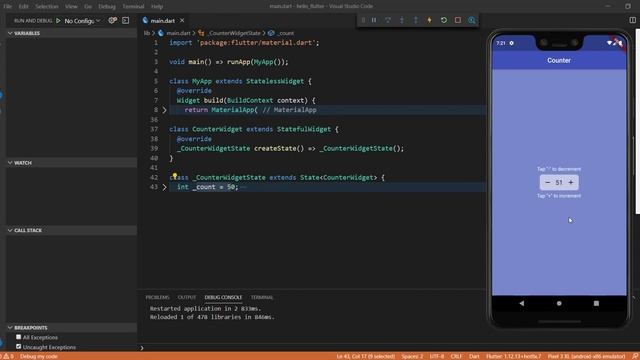The image size is (640, 360).
Task: Switch to the TERMINAL panel tab
Action: coord(262,297)
